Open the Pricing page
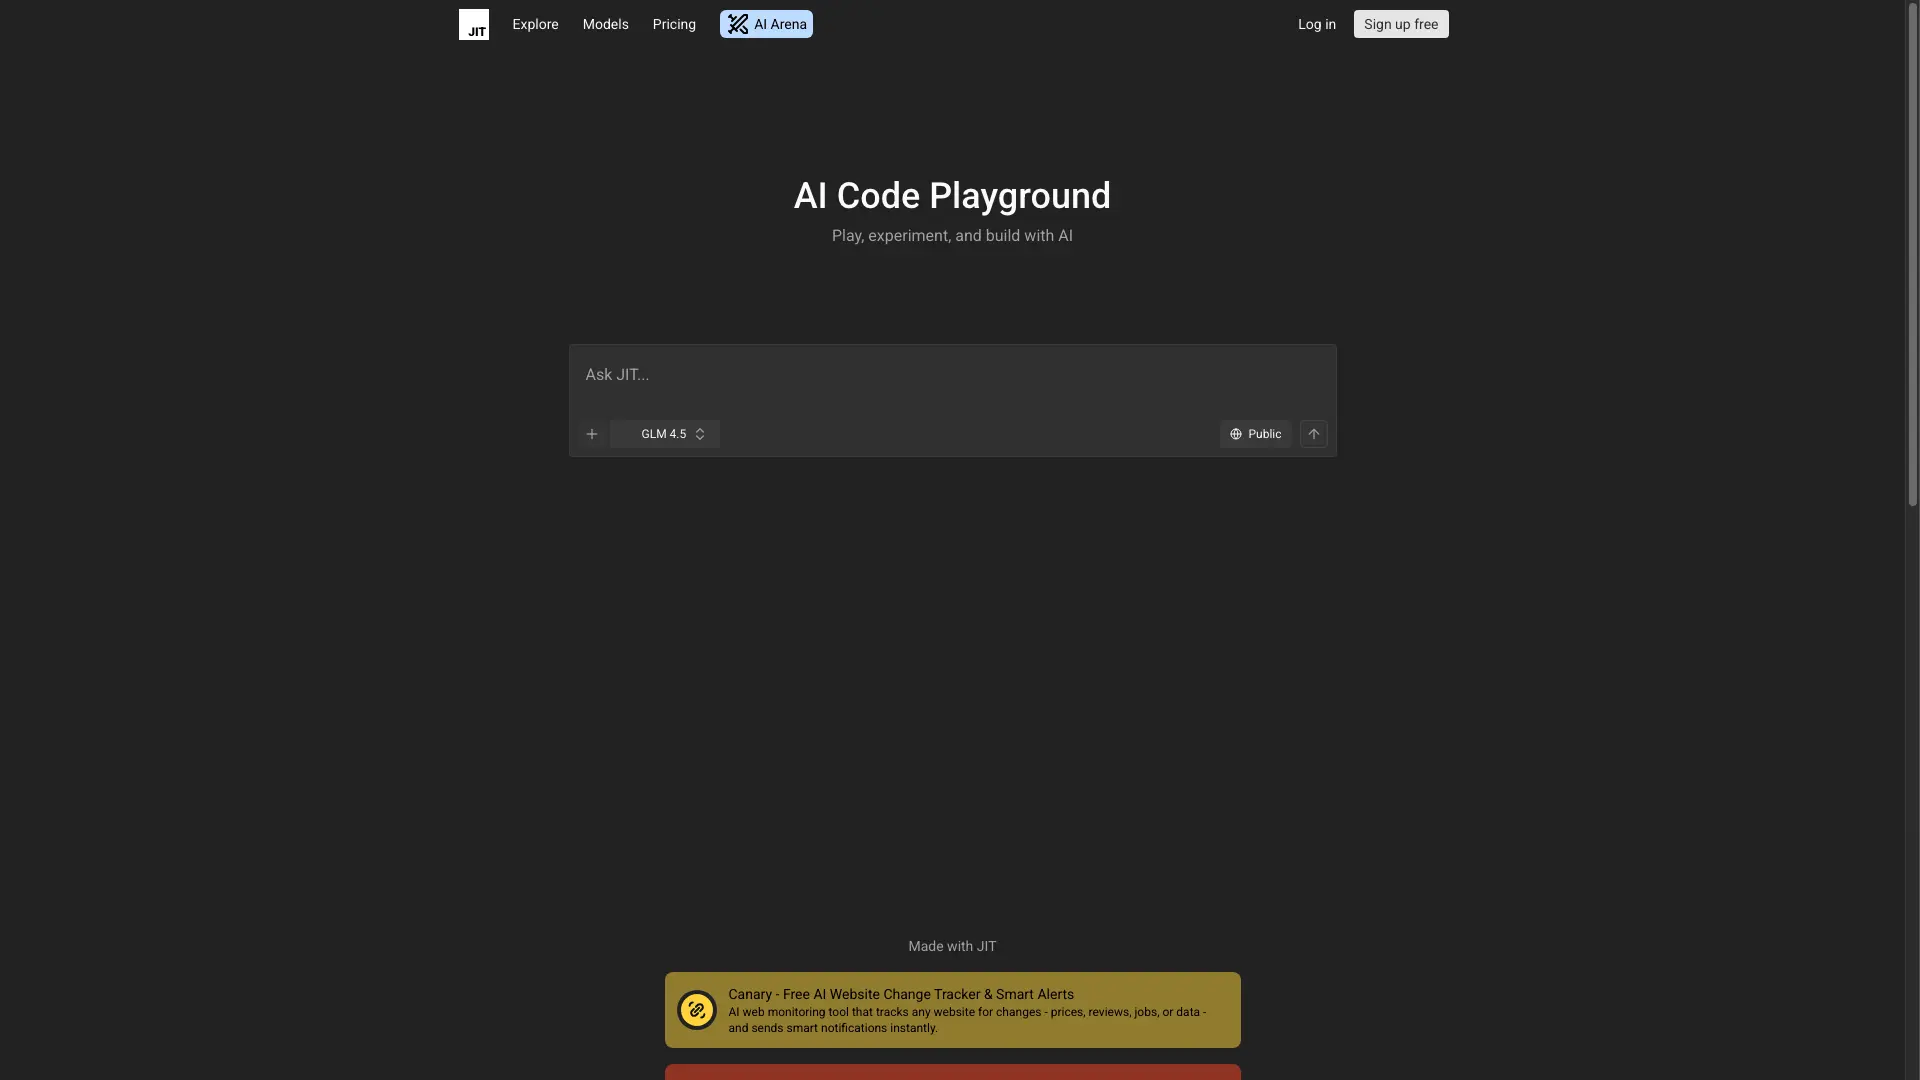The image size is (1920, 1080). tap(674, 24)
